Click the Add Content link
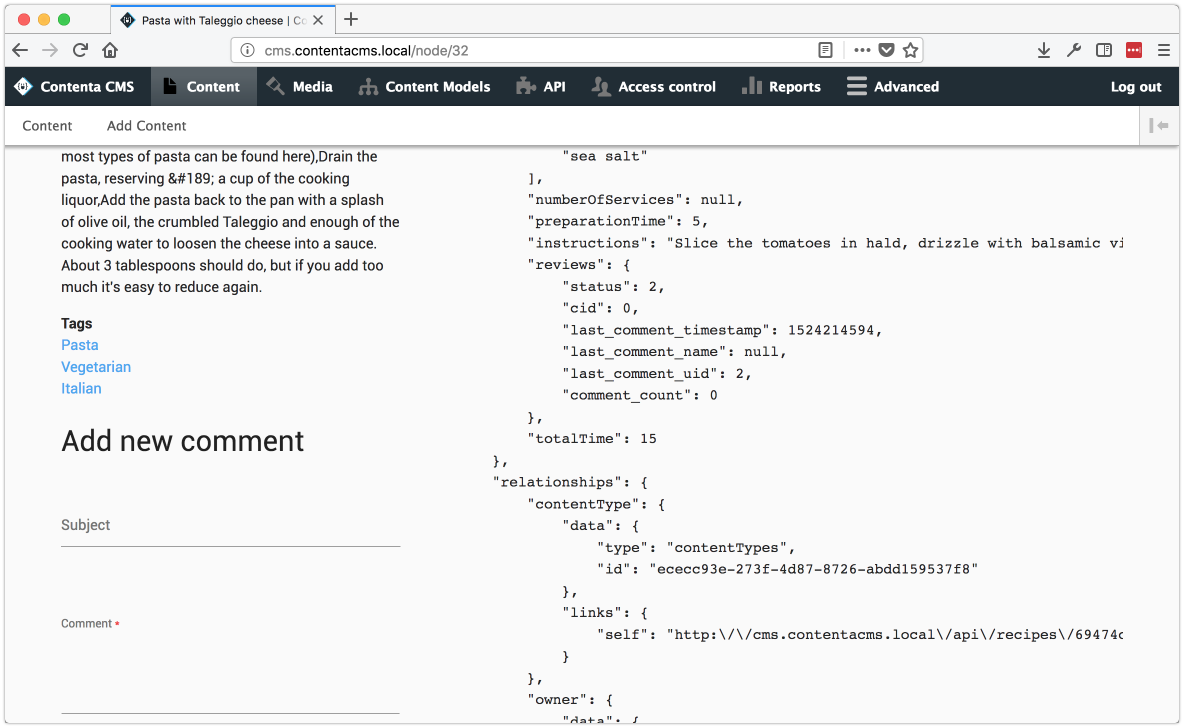 coord(146,126)
